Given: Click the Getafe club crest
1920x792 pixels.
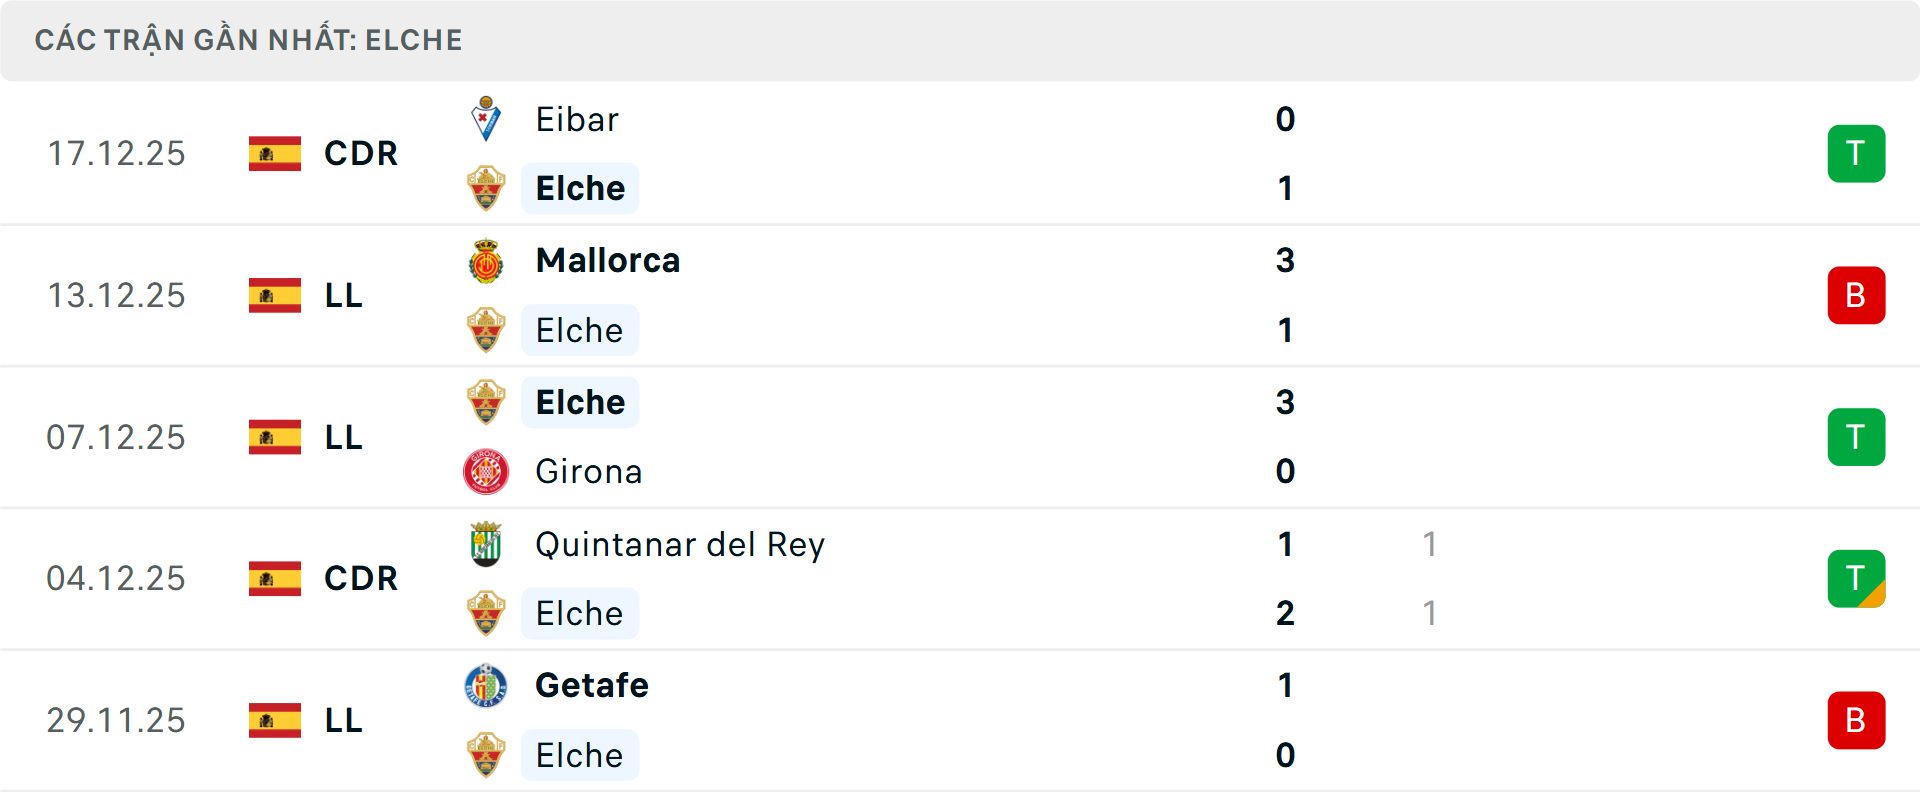Looking at the screenshot, I should [x=486, y=686].
